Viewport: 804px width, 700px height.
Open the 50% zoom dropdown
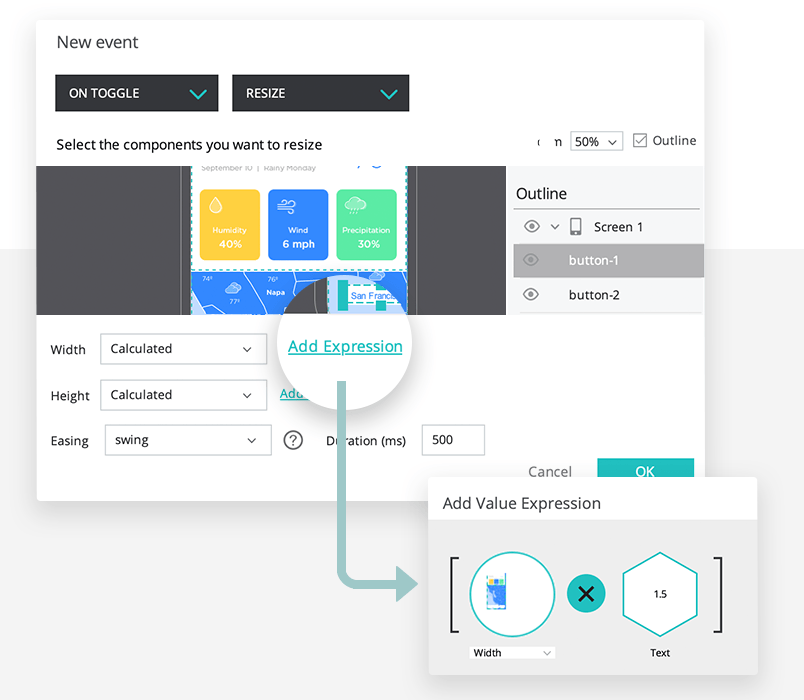click(x=596, y=141)
